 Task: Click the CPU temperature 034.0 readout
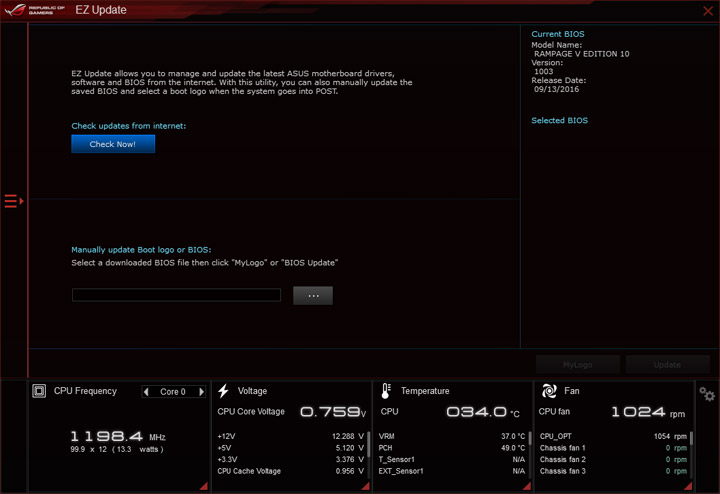coord(483,412)
